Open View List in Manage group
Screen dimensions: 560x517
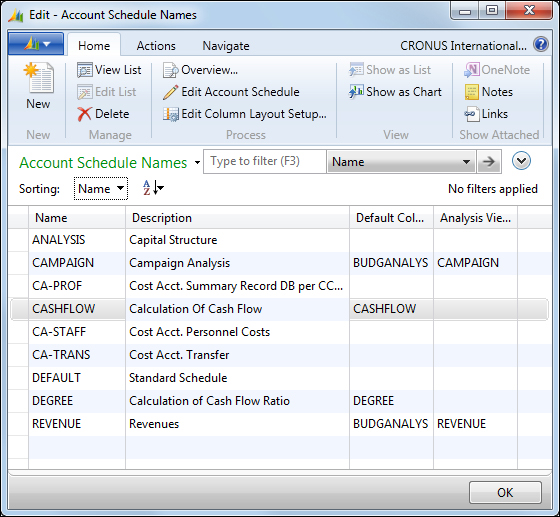(109, 70)
